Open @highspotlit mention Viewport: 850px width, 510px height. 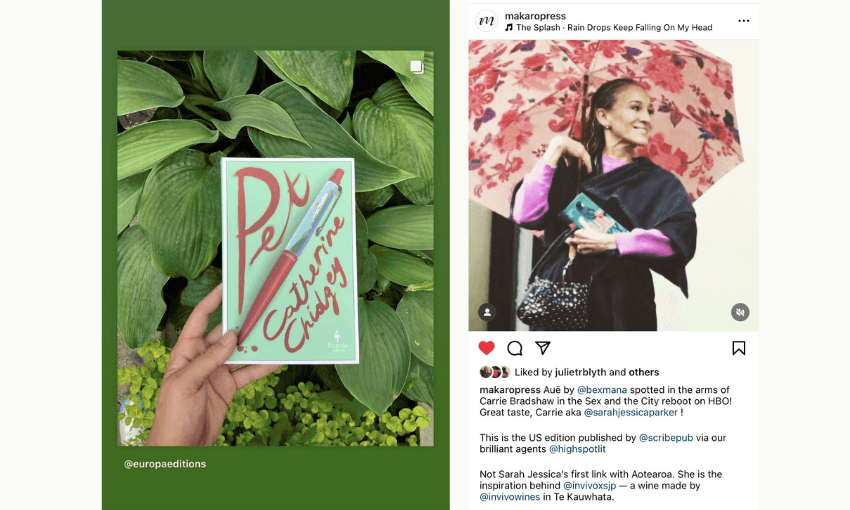[x=577, y=449]
